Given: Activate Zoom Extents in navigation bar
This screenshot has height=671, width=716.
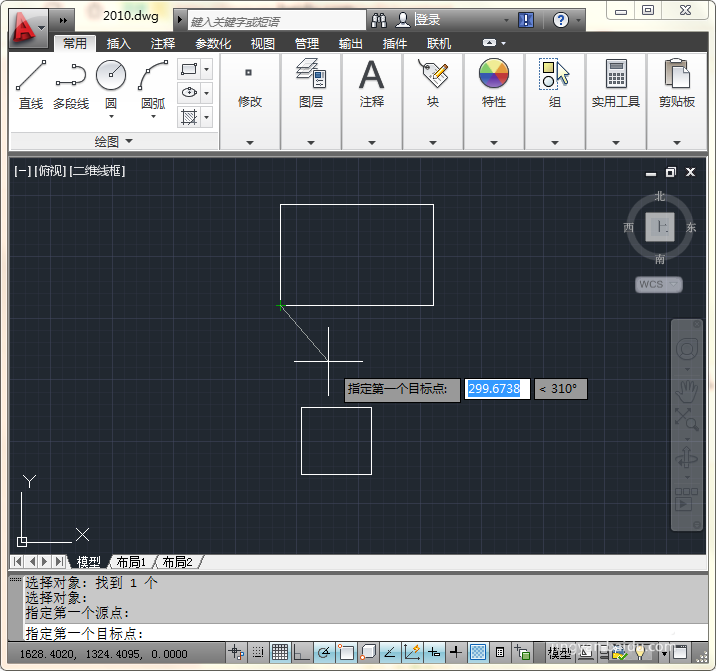Looking at the screenshot, I should click(687, 420).
